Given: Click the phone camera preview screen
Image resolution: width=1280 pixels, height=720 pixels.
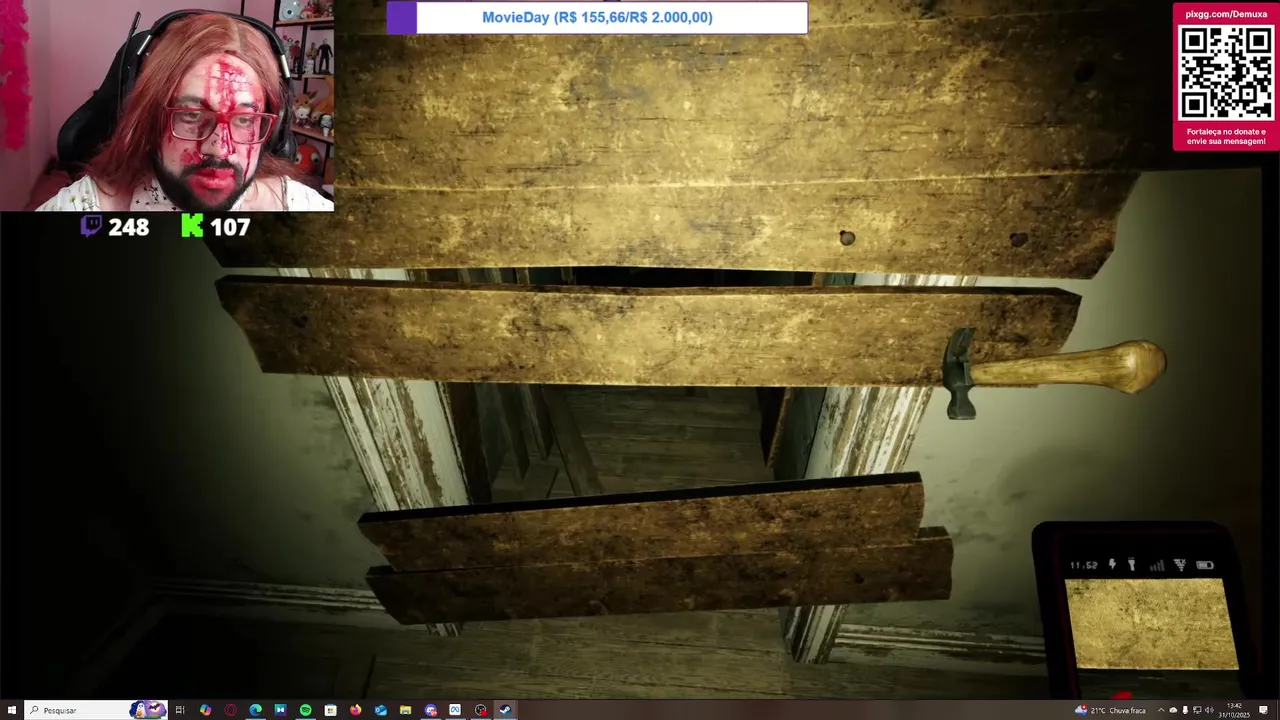Looking at the screenshot, I should click(1151, 622).
